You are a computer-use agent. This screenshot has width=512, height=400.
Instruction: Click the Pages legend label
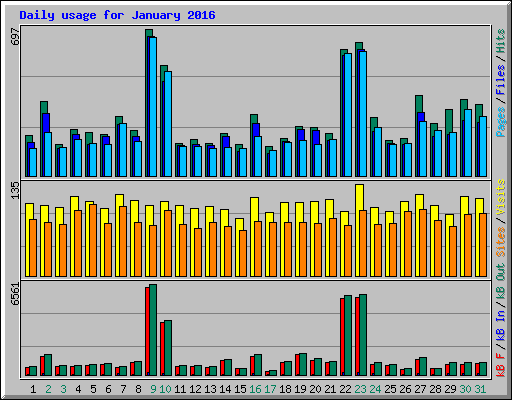(x=501, y=122)
